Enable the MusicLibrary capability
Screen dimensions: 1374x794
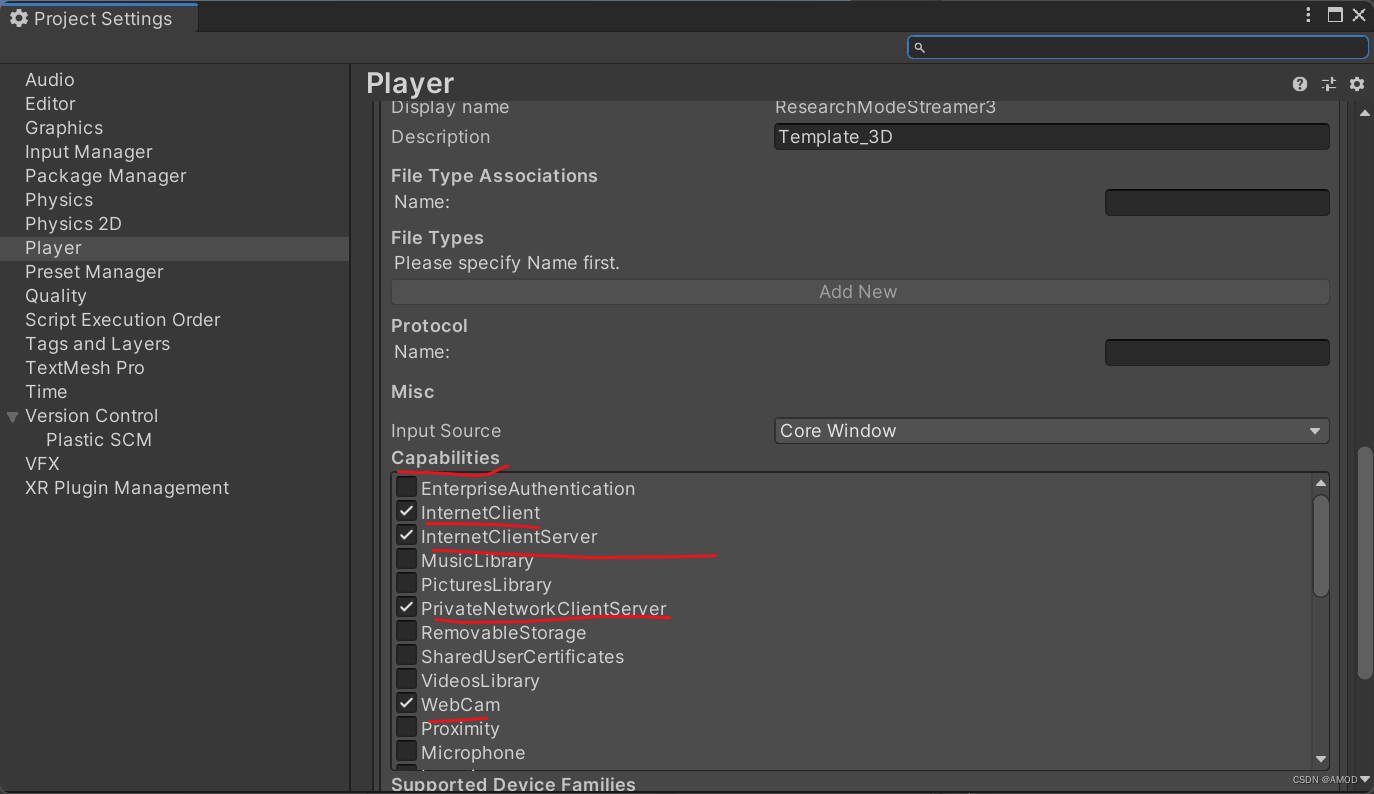click(406, 559)
